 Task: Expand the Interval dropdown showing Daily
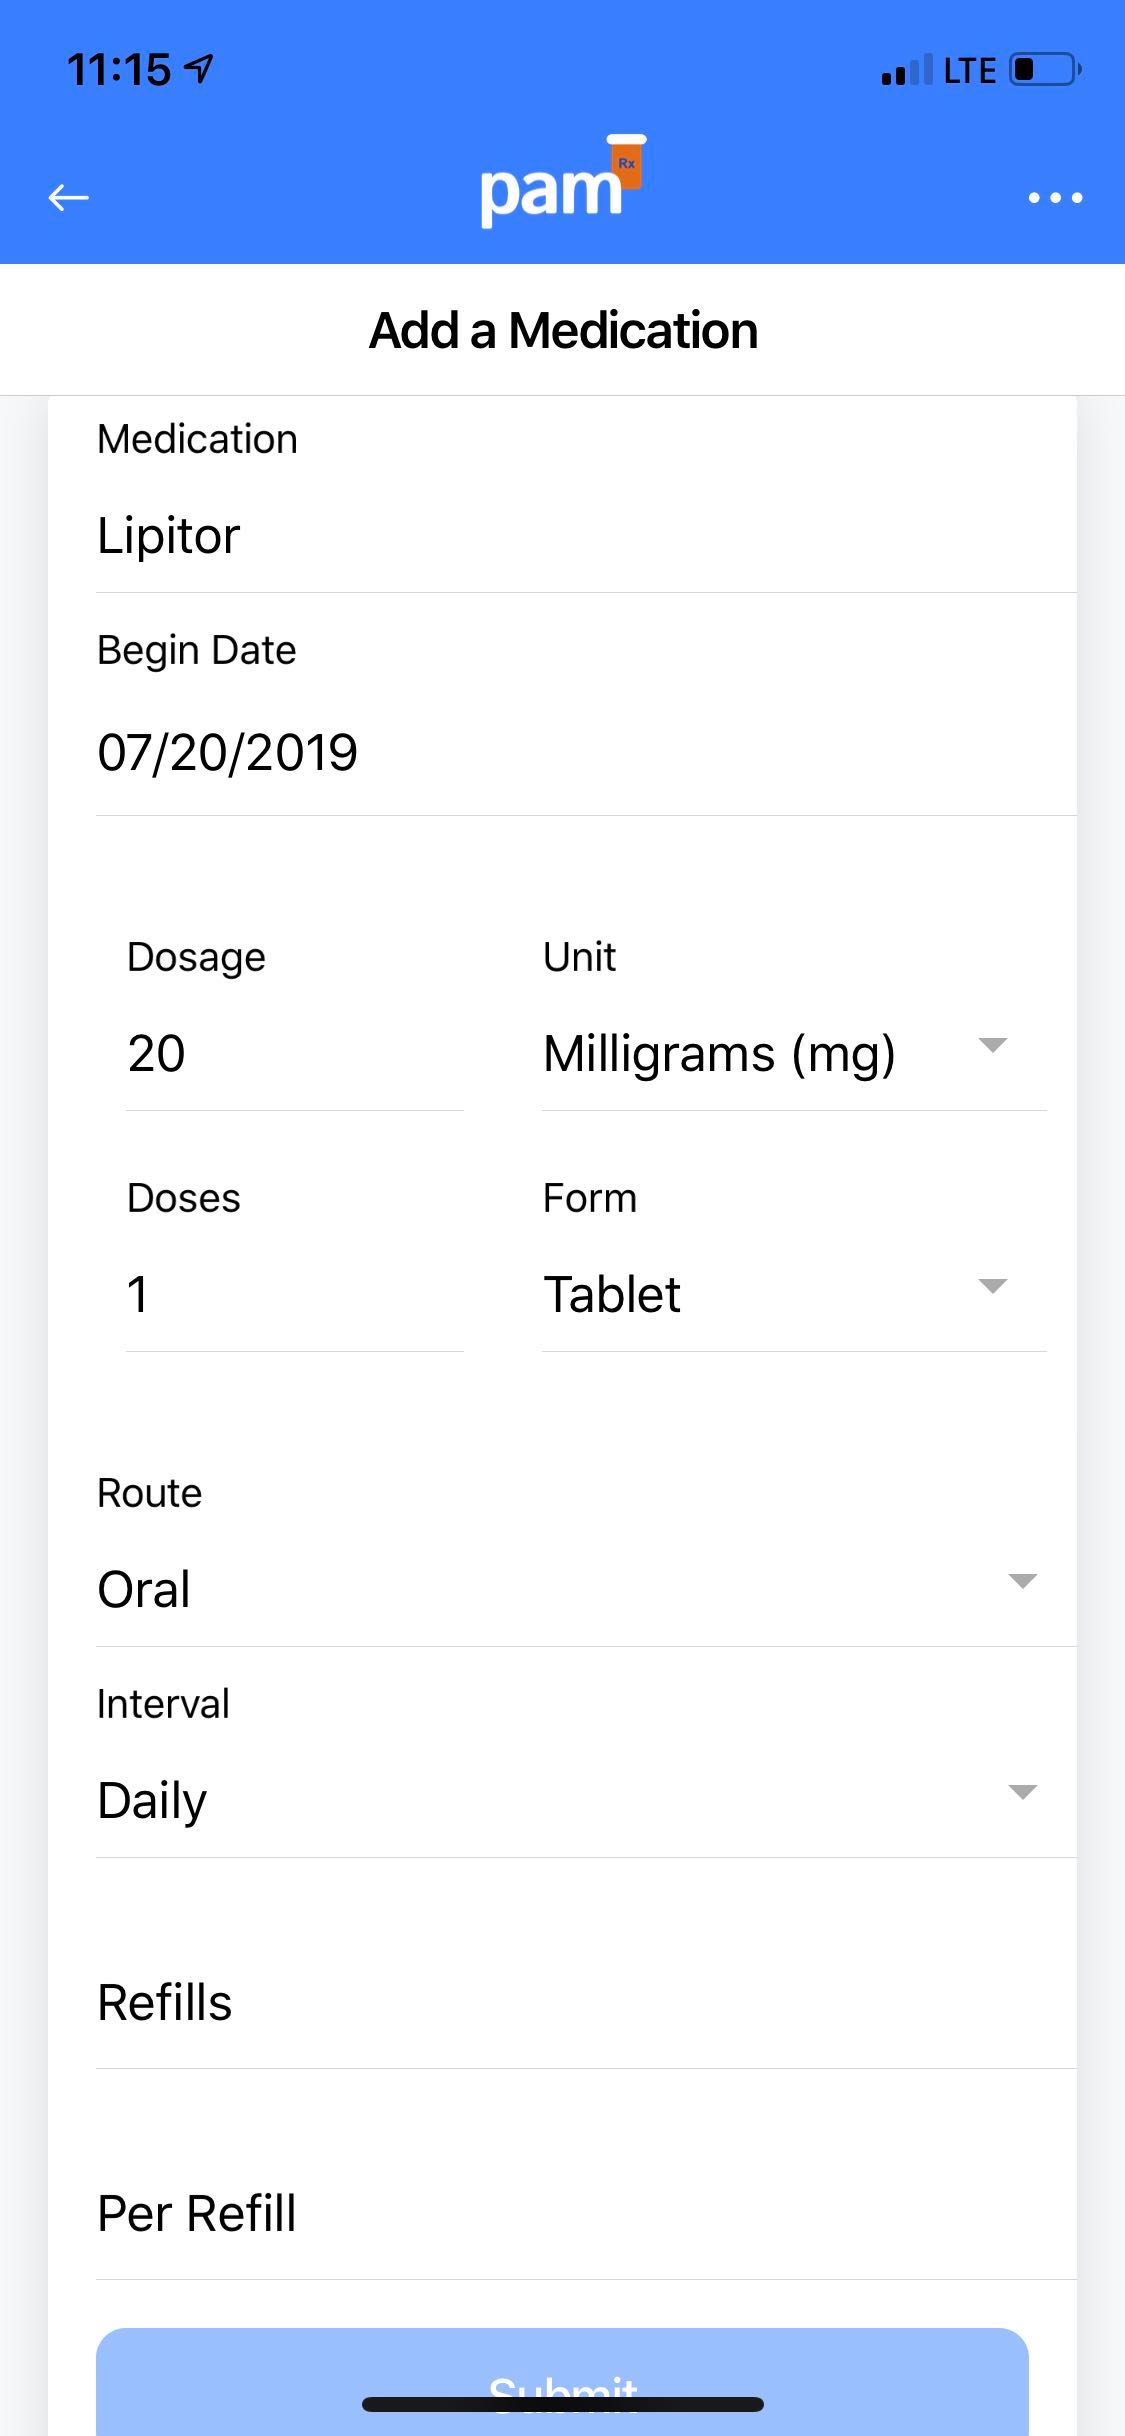pyautogui.click(x=1022, y=1793)
